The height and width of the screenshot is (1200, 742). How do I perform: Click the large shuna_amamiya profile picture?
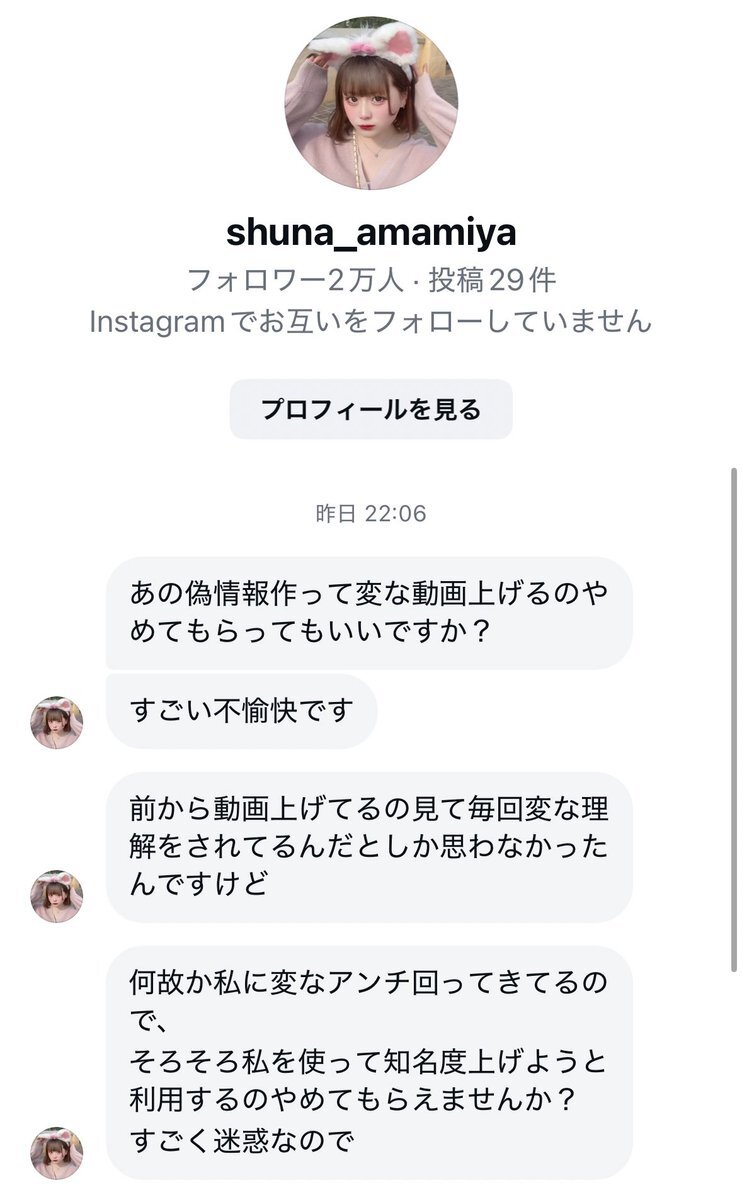(371, 103)
